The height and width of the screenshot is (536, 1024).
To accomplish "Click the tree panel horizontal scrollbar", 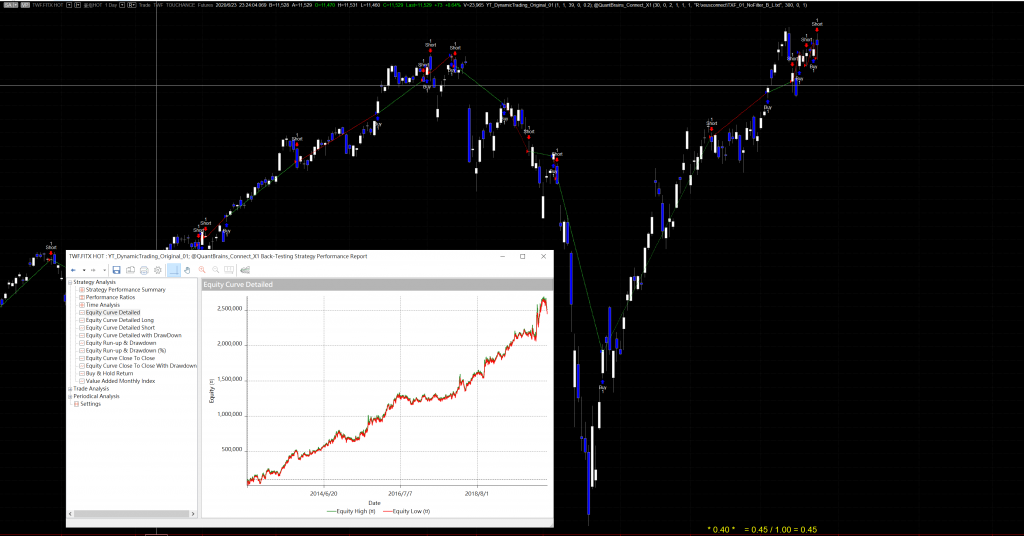I will coord(128,513).
